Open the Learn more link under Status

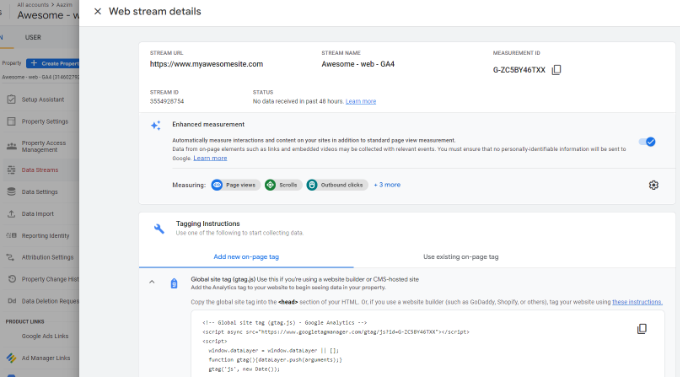point(361,102)
